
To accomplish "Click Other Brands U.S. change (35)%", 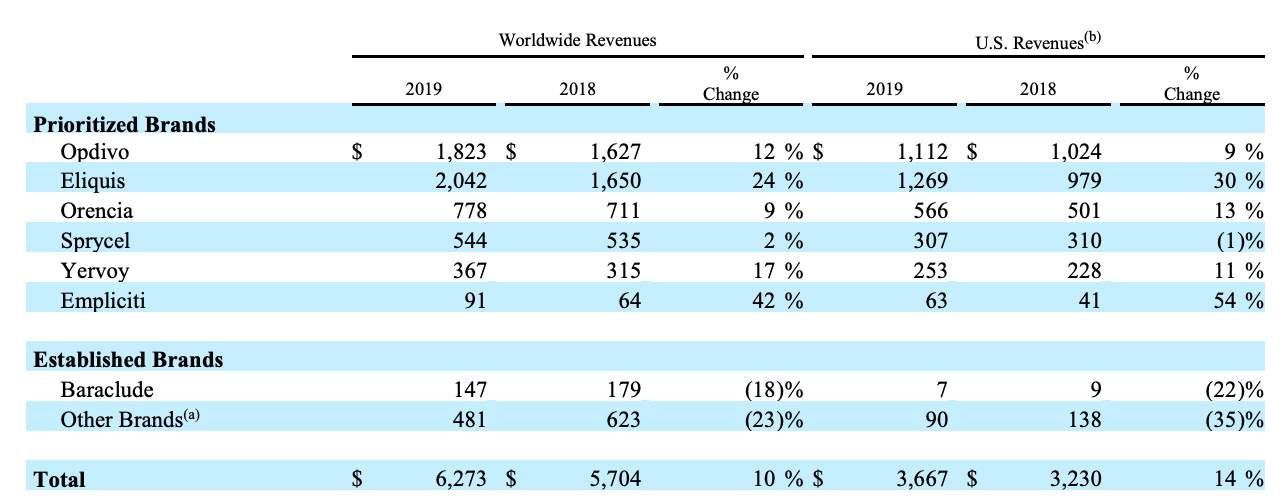I will [x=1237, y=418].
